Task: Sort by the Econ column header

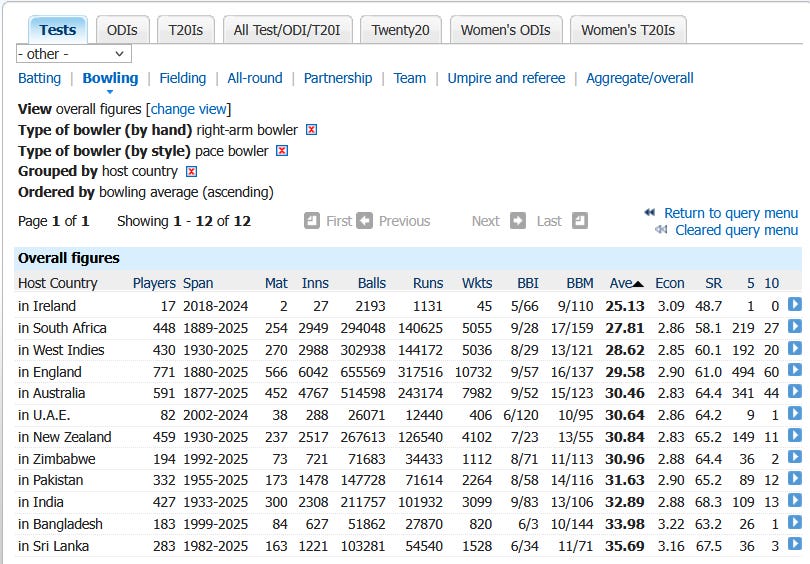Action: point(670,283)
